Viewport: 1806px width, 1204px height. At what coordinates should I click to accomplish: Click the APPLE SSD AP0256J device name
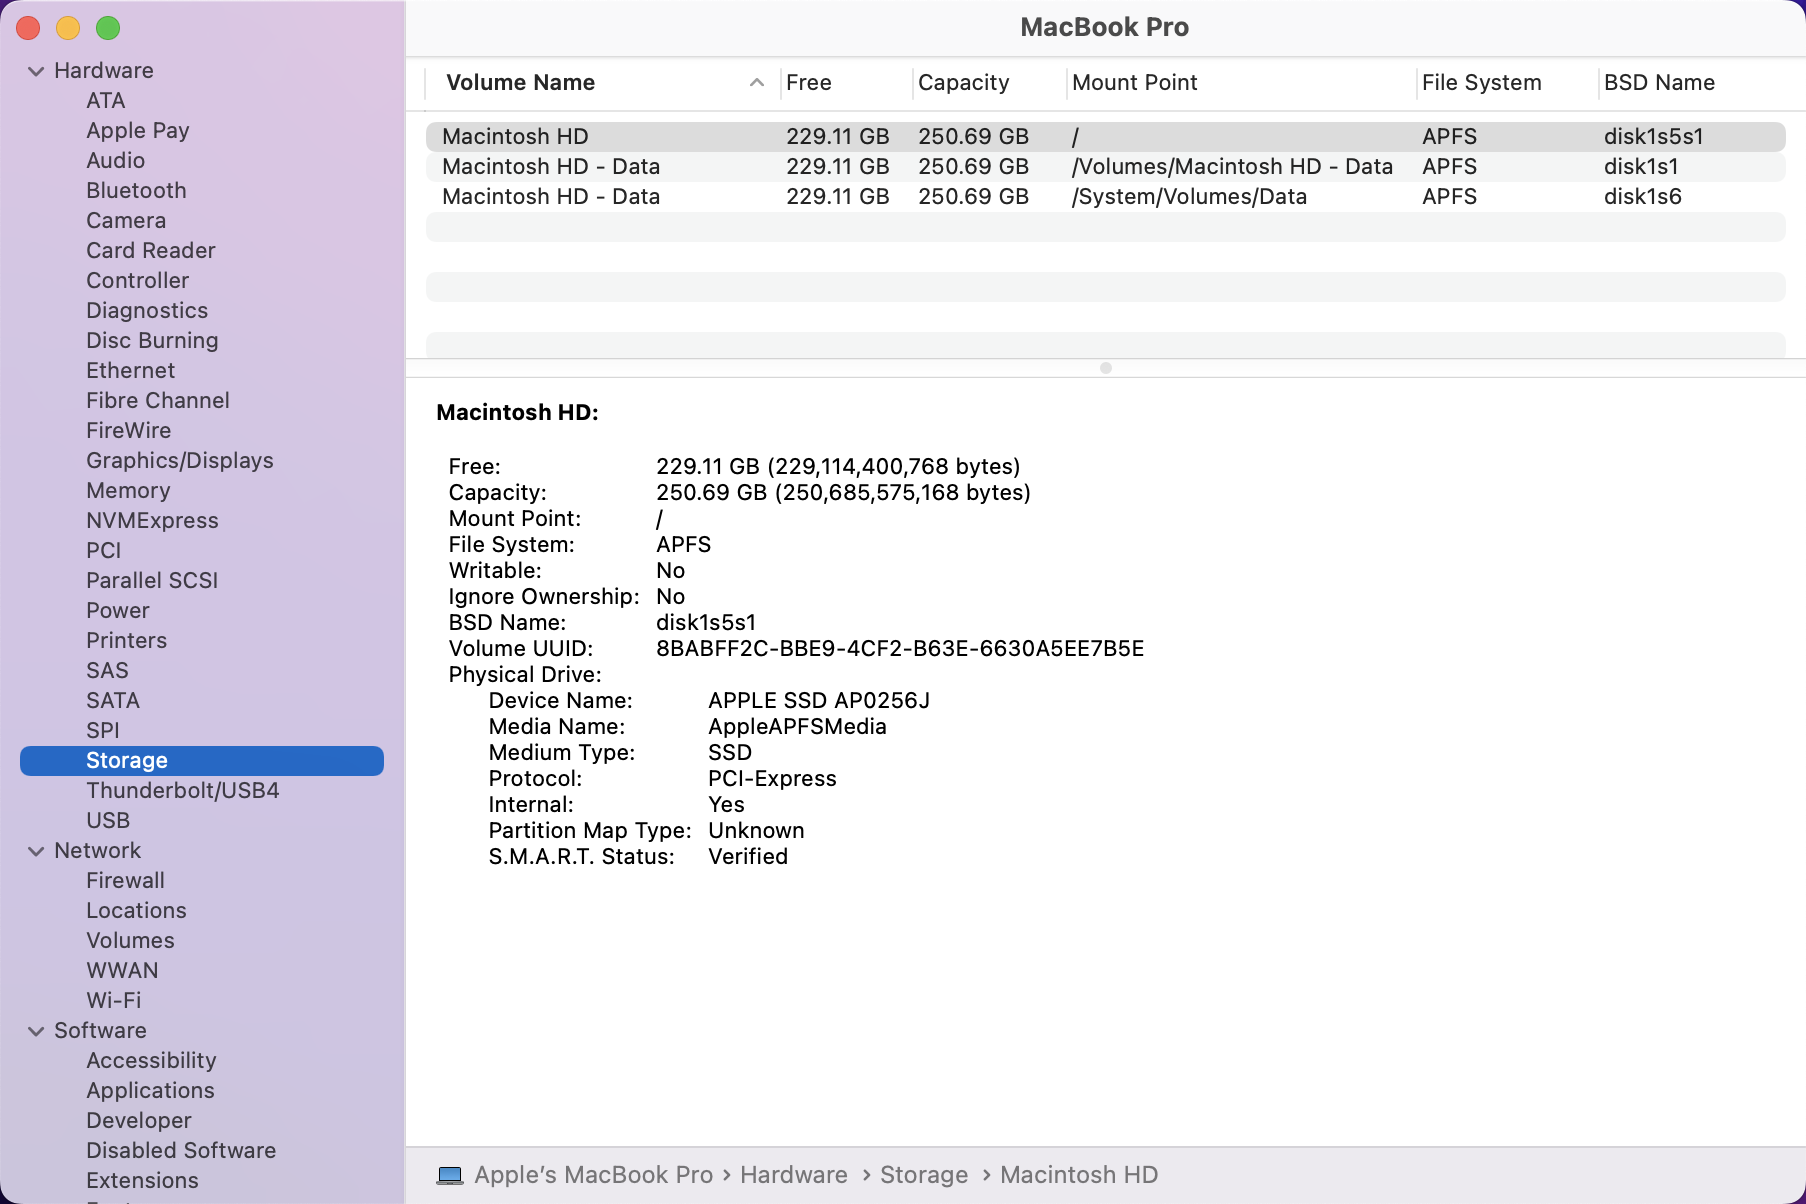tap(819, 701)
